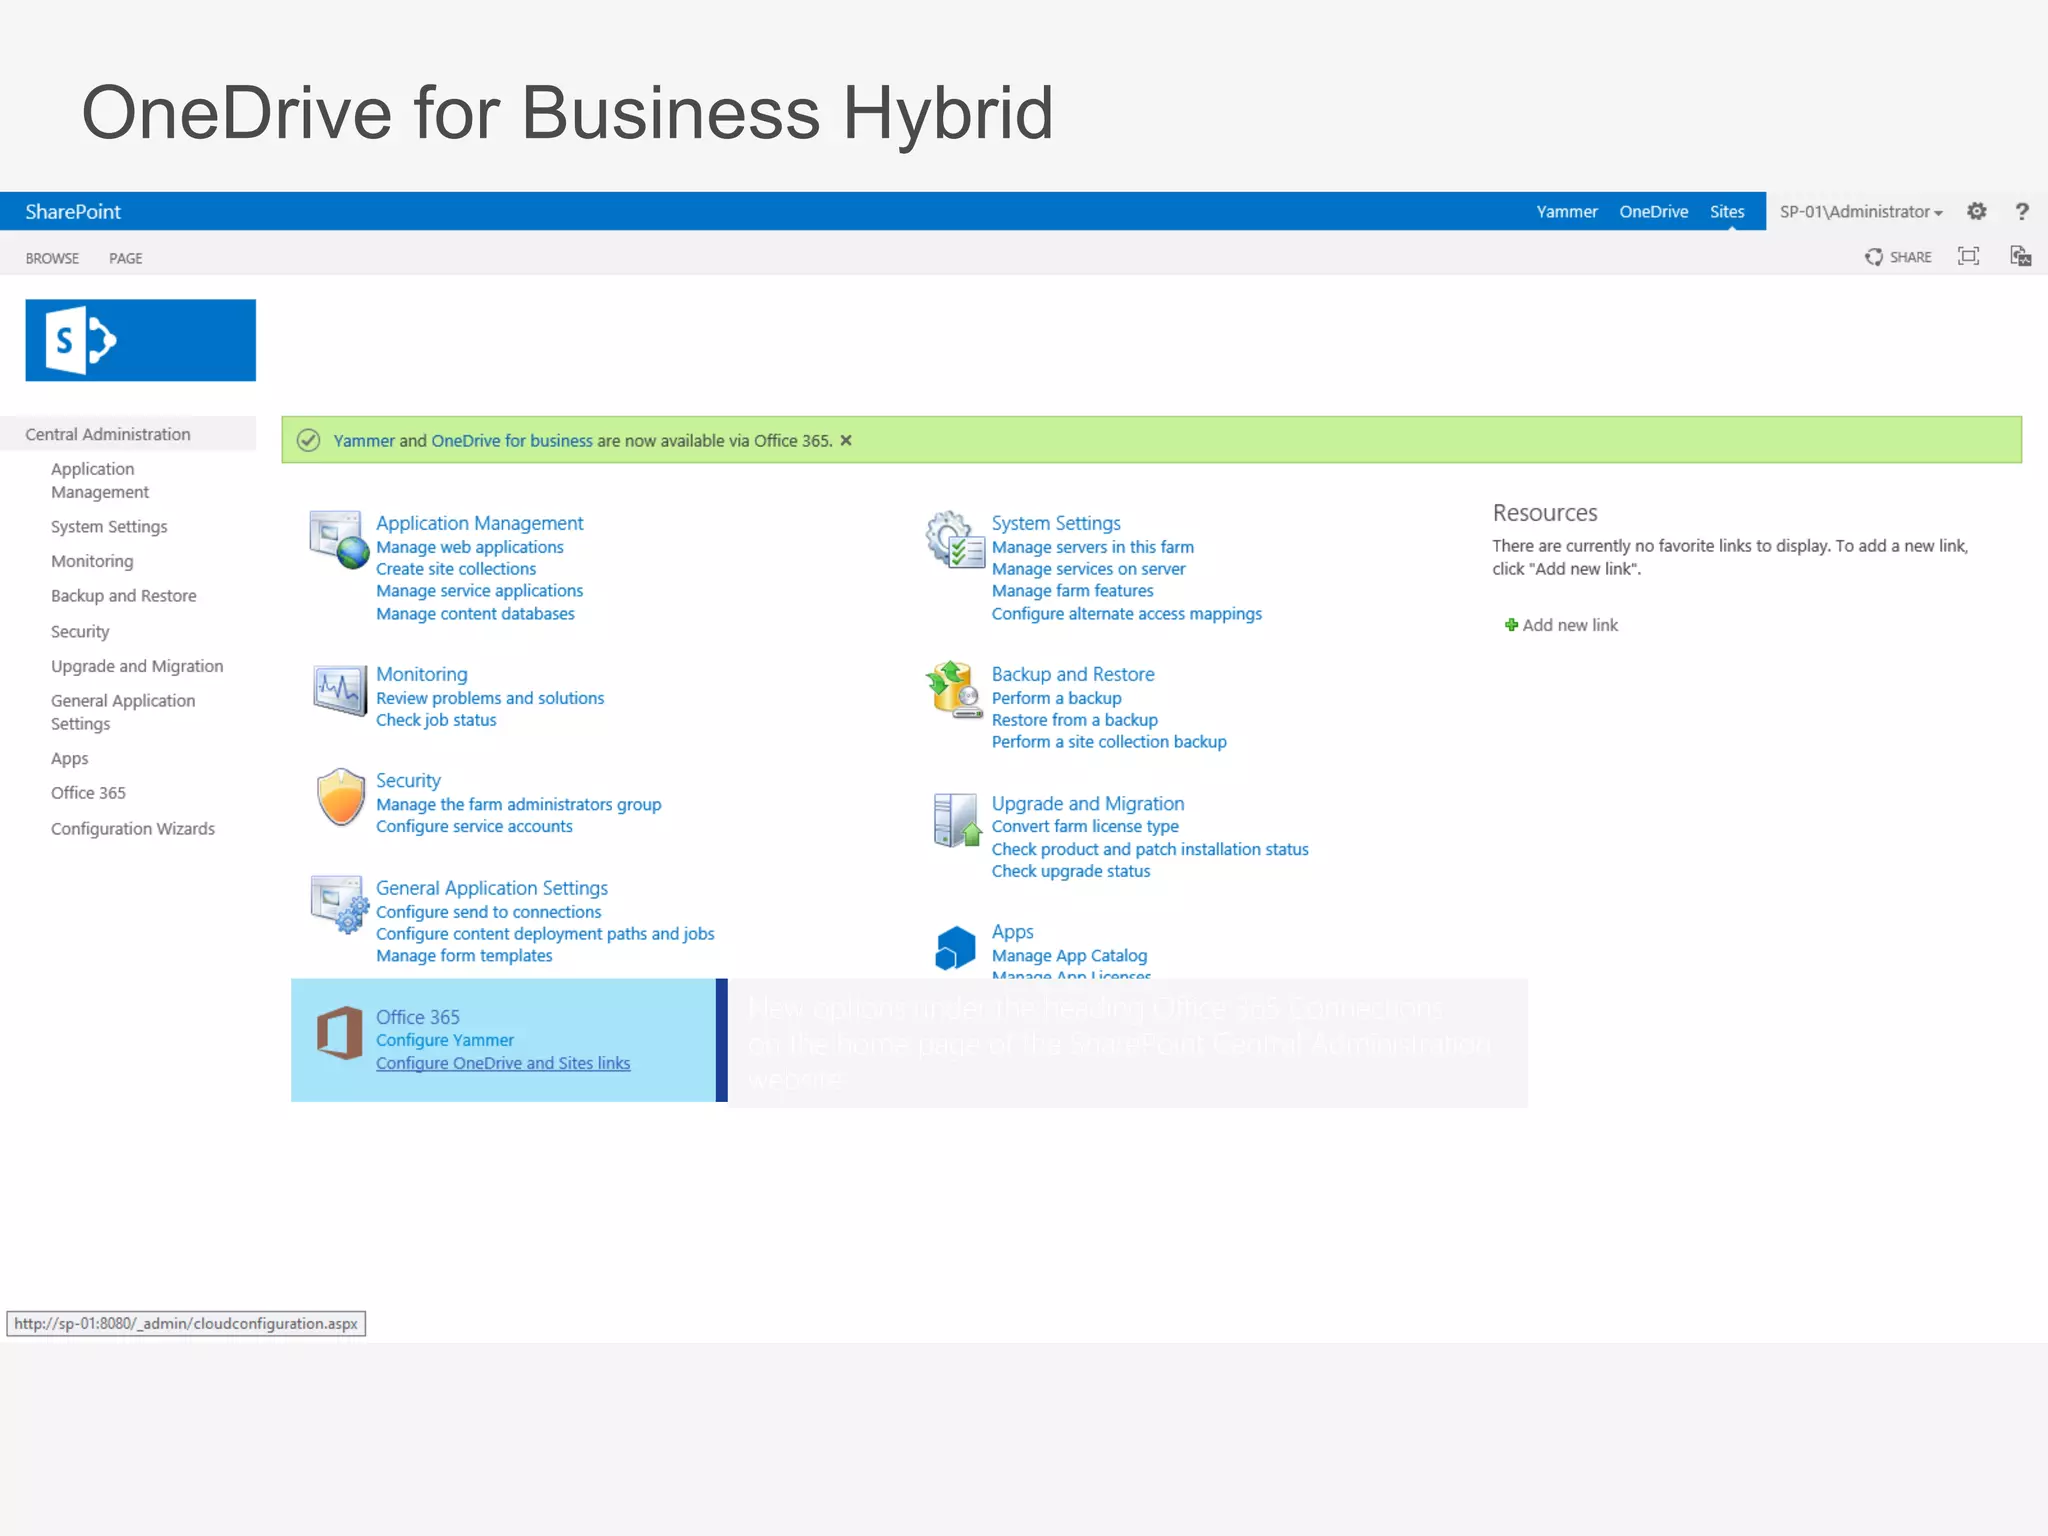This screenshot has width=2048, height=1536.
Task: Click the SharePoint logo tile
Action: pos(140,340)
